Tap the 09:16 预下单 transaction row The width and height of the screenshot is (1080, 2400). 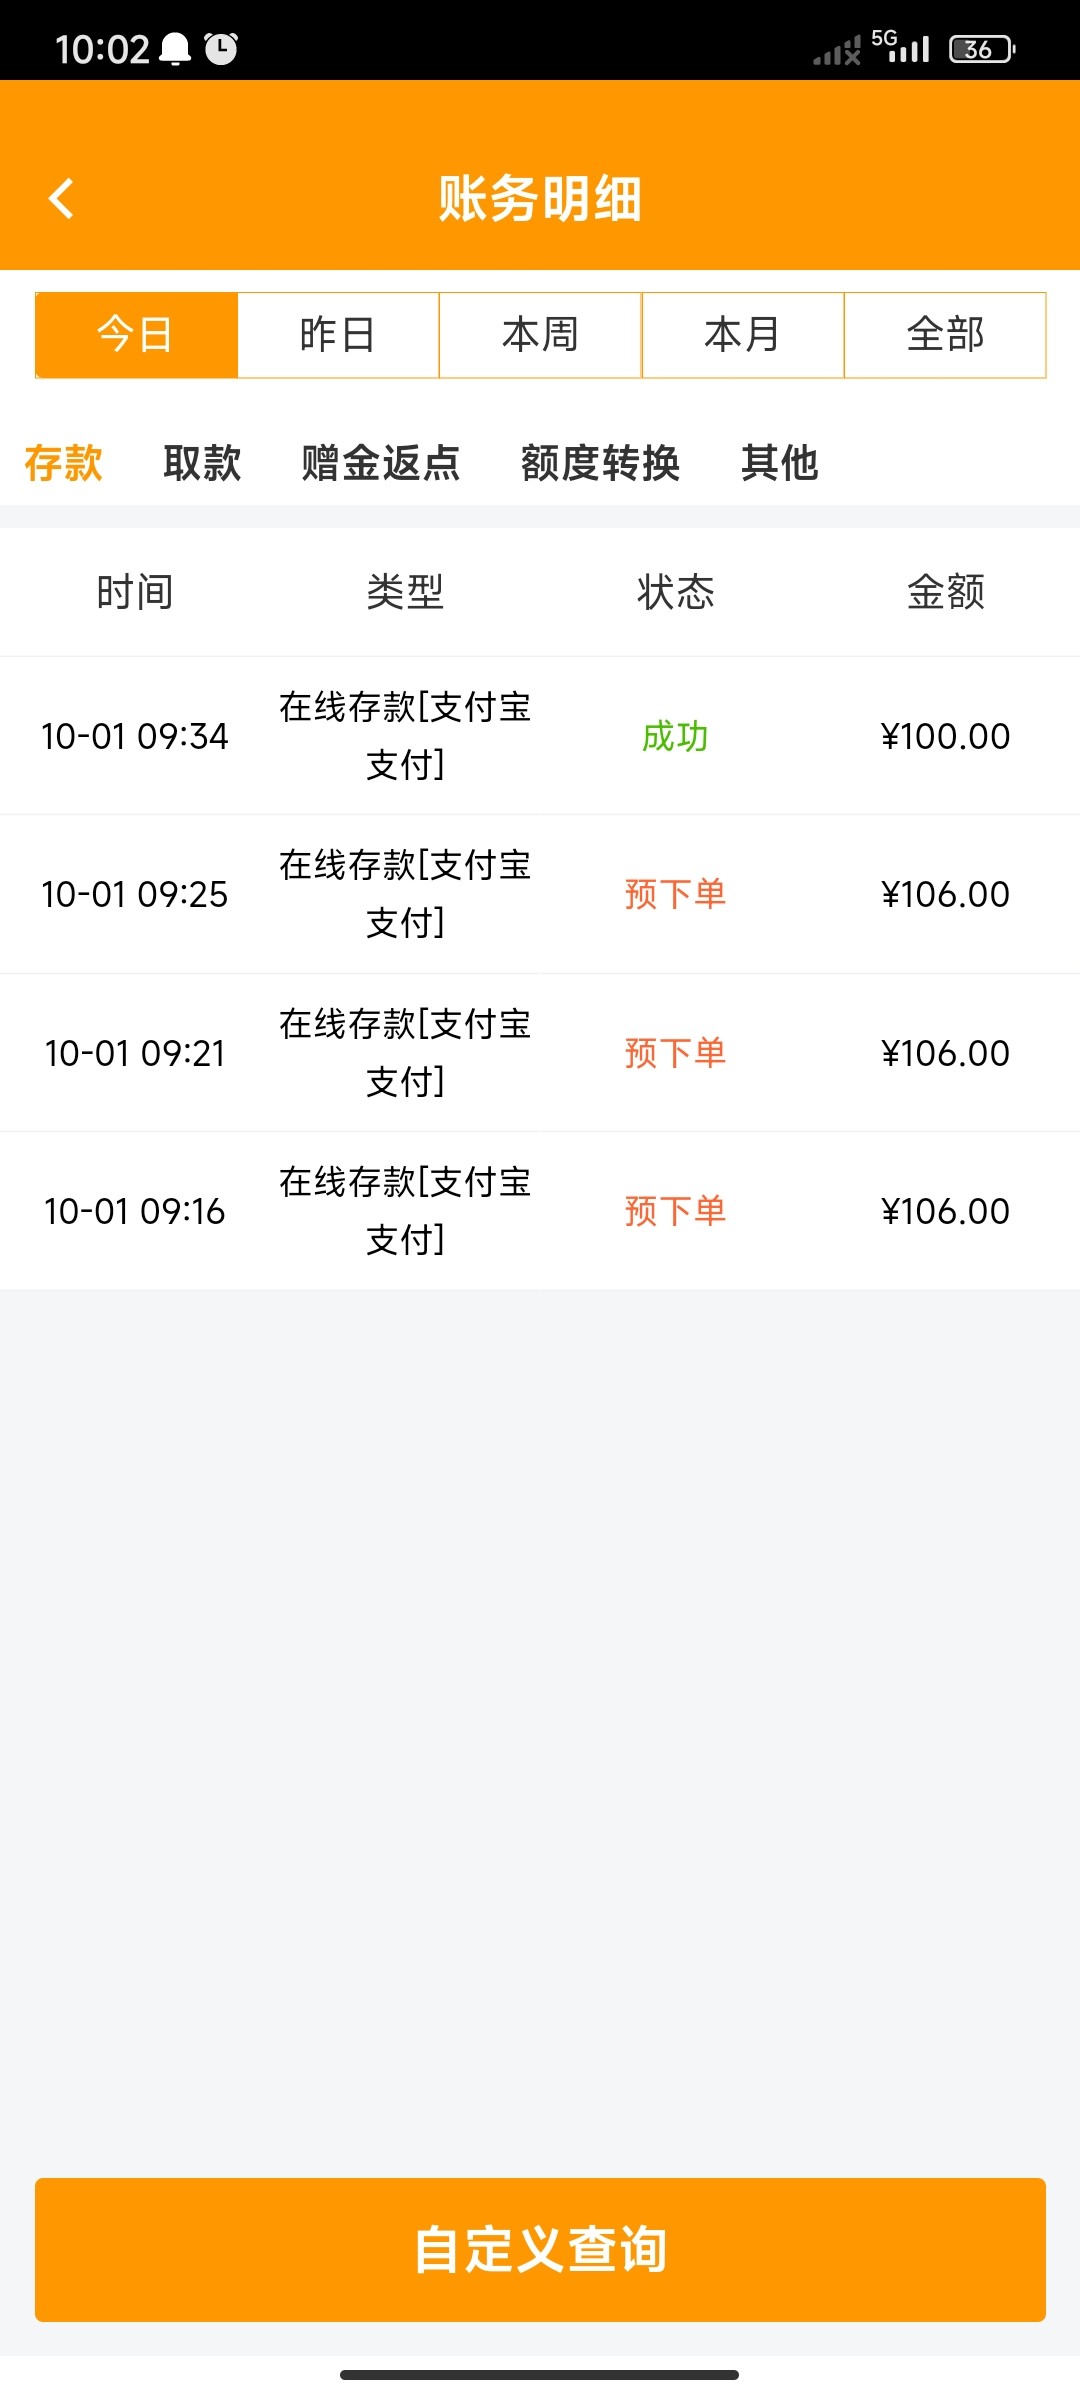(x=540, y=1211)
